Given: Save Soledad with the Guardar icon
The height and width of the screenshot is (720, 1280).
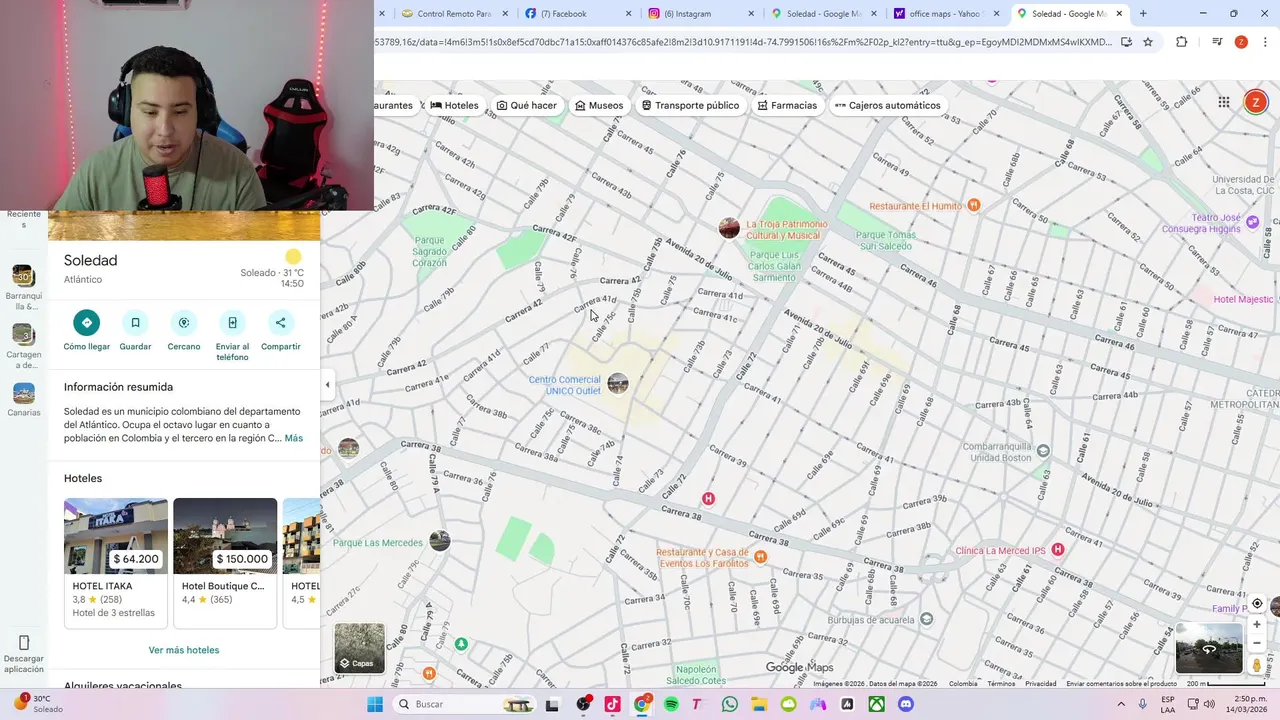Looking at the screenshot, I should click(x=135, y=323).
